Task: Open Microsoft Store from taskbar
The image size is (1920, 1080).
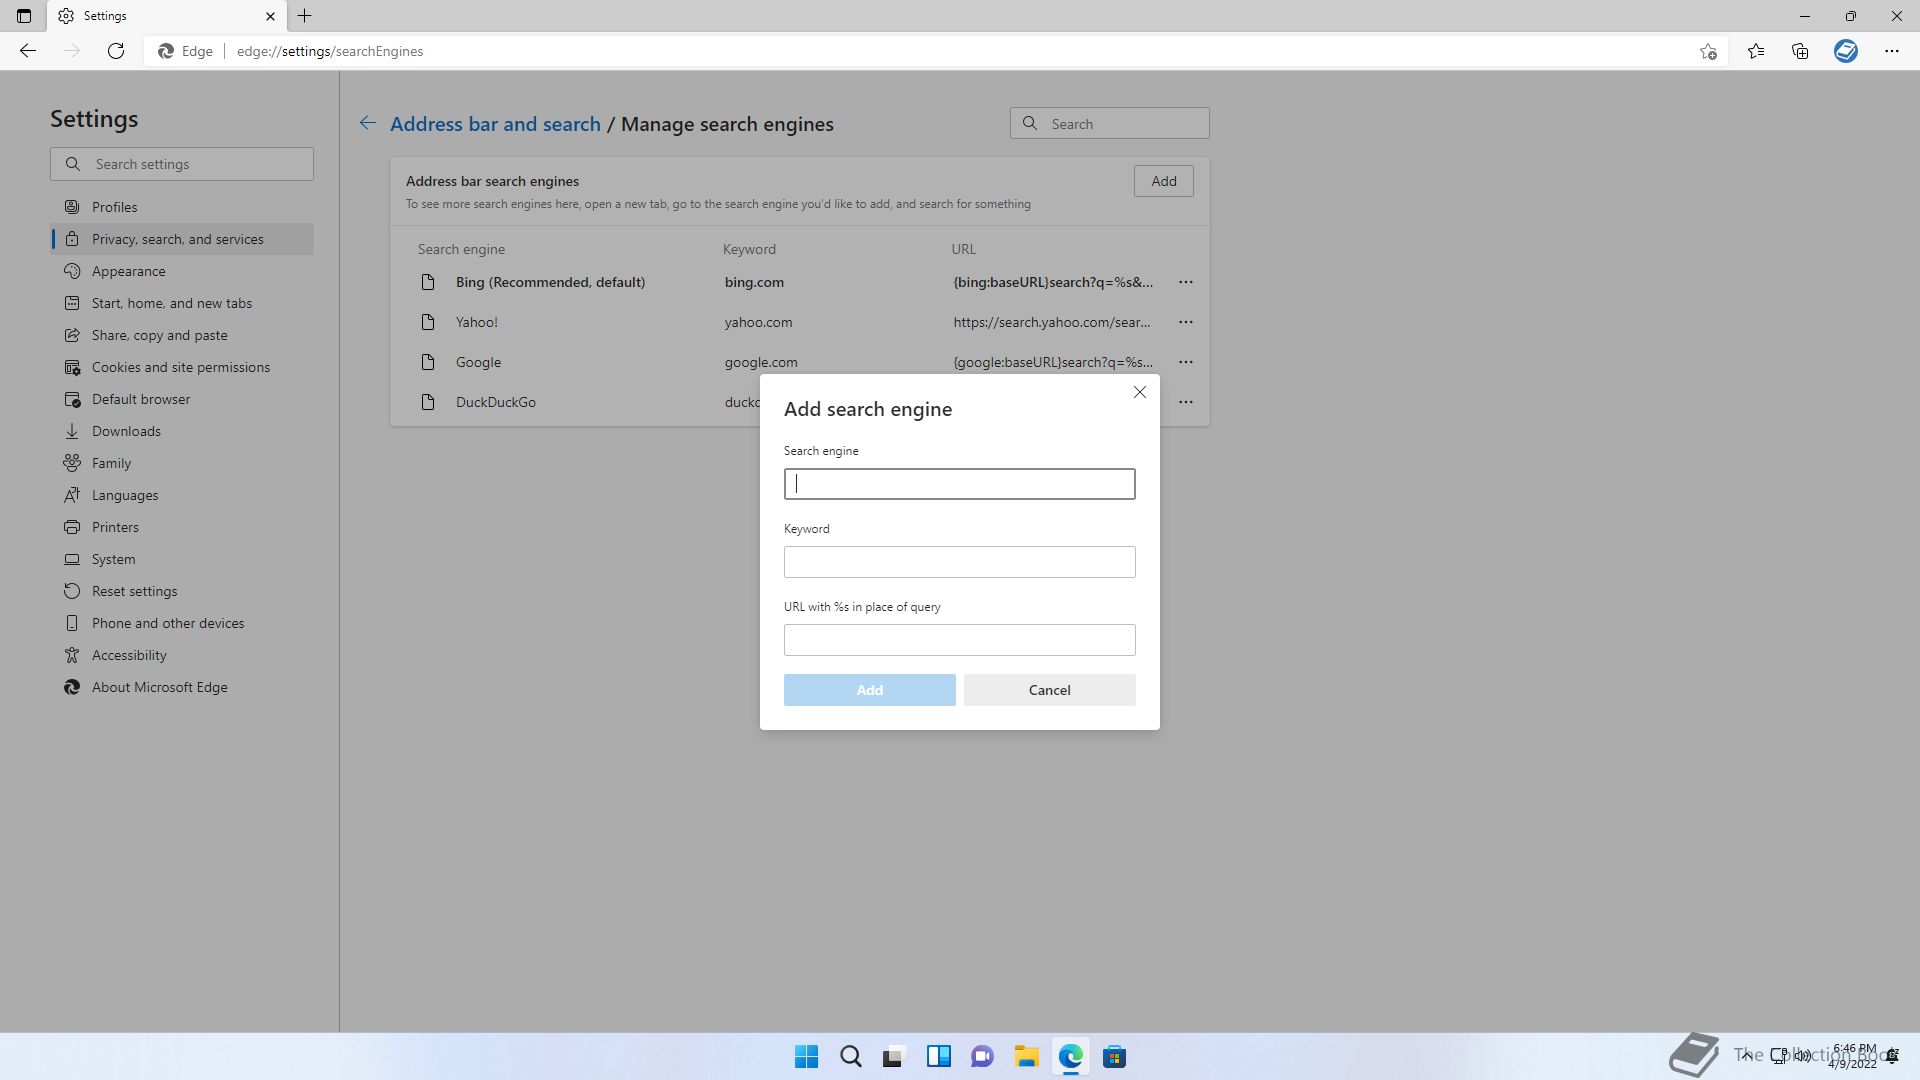Action: tap(1114, 1057)
